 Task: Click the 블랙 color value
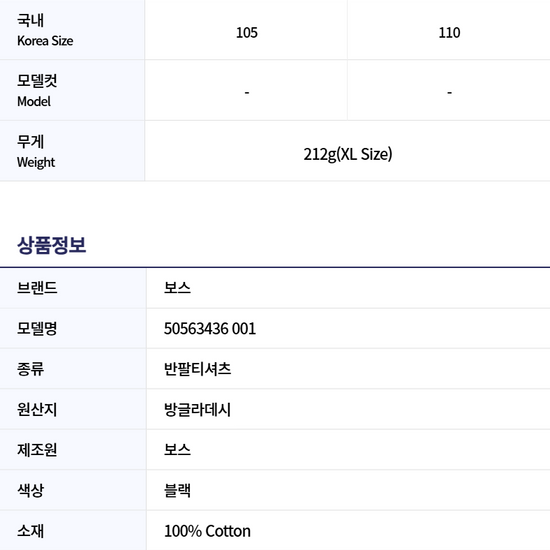click(177, 490)
